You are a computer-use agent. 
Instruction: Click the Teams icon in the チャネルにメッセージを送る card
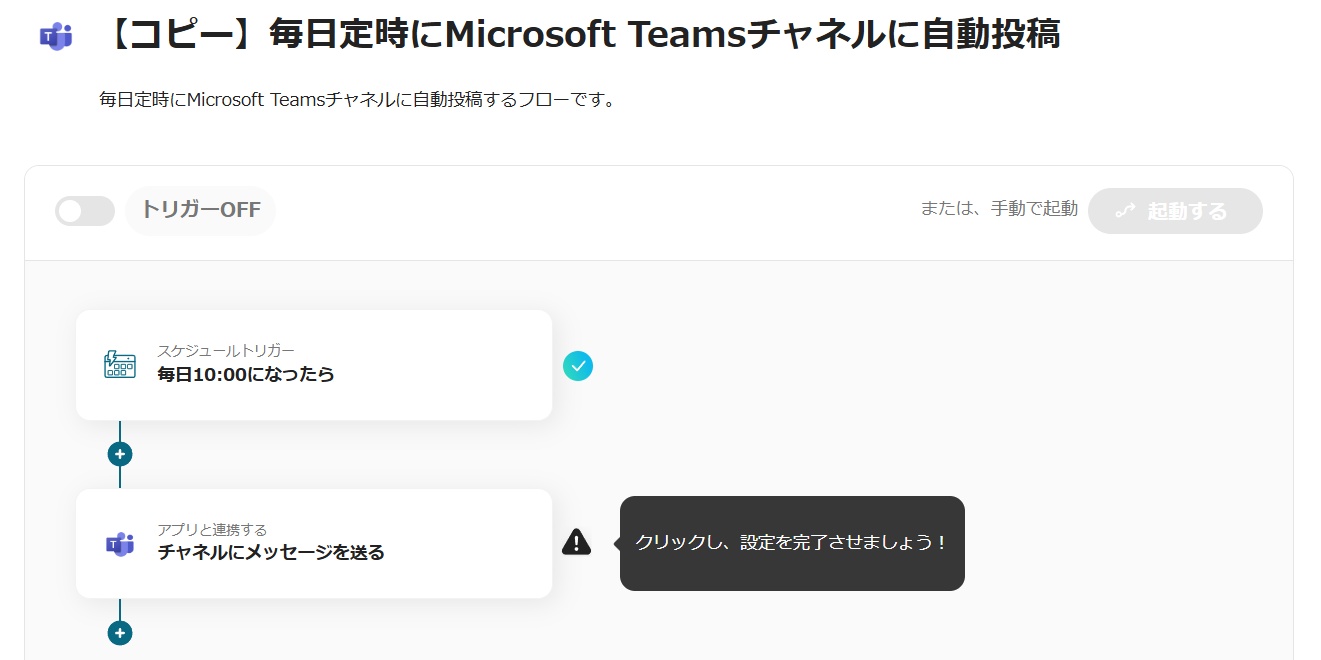click(120, 544)
